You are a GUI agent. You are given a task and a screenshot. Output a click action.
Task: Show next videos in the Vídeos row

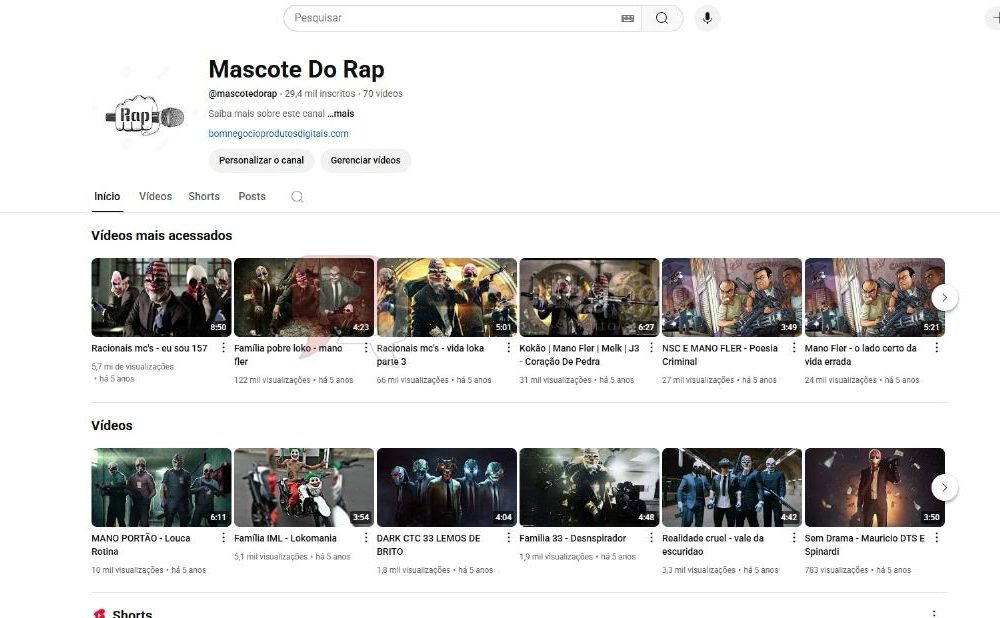tap(945, 487)
